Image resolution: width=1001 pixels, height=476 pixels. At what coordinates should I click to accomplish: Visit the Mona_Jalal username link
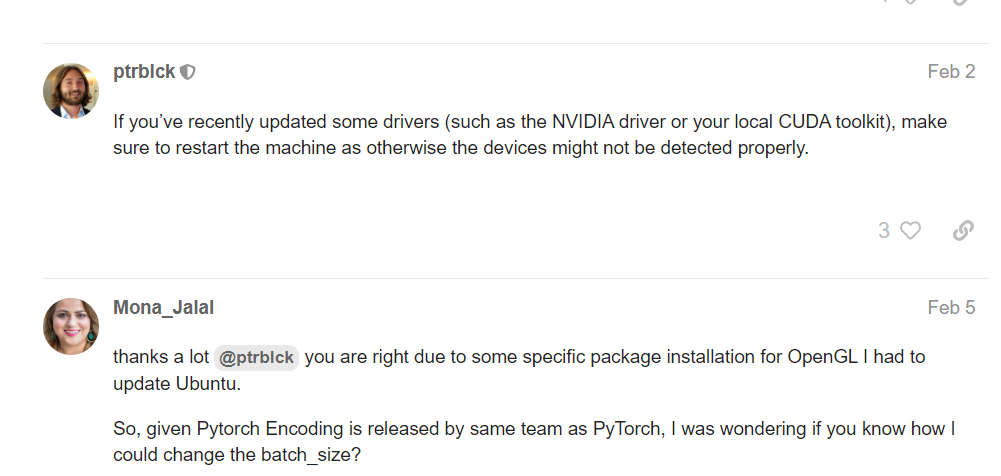[163, 307]
